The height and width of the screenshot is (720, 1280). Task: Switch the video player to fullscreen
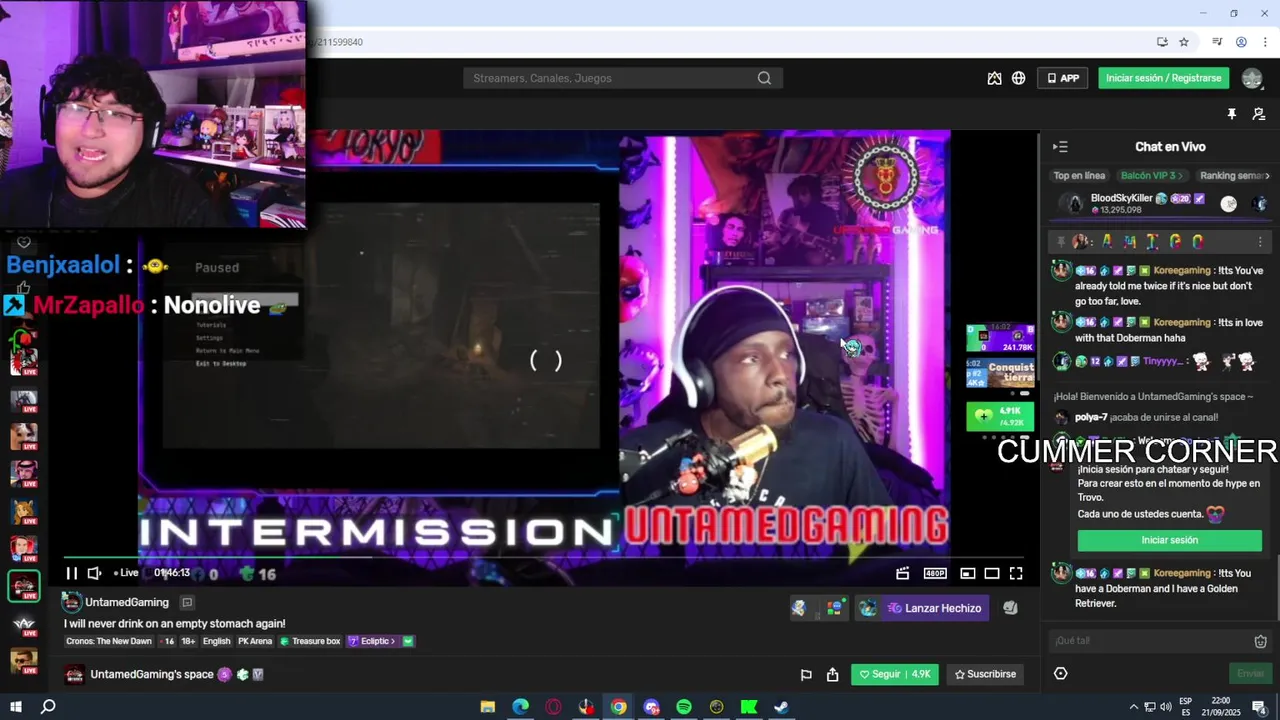pyautogui.click(x=1016, y=573)
